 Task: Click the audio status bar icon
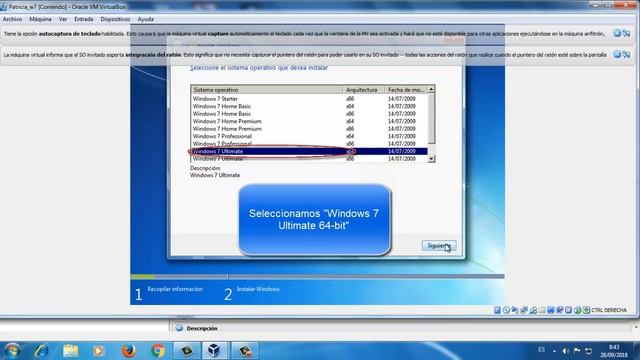[515, 310]
